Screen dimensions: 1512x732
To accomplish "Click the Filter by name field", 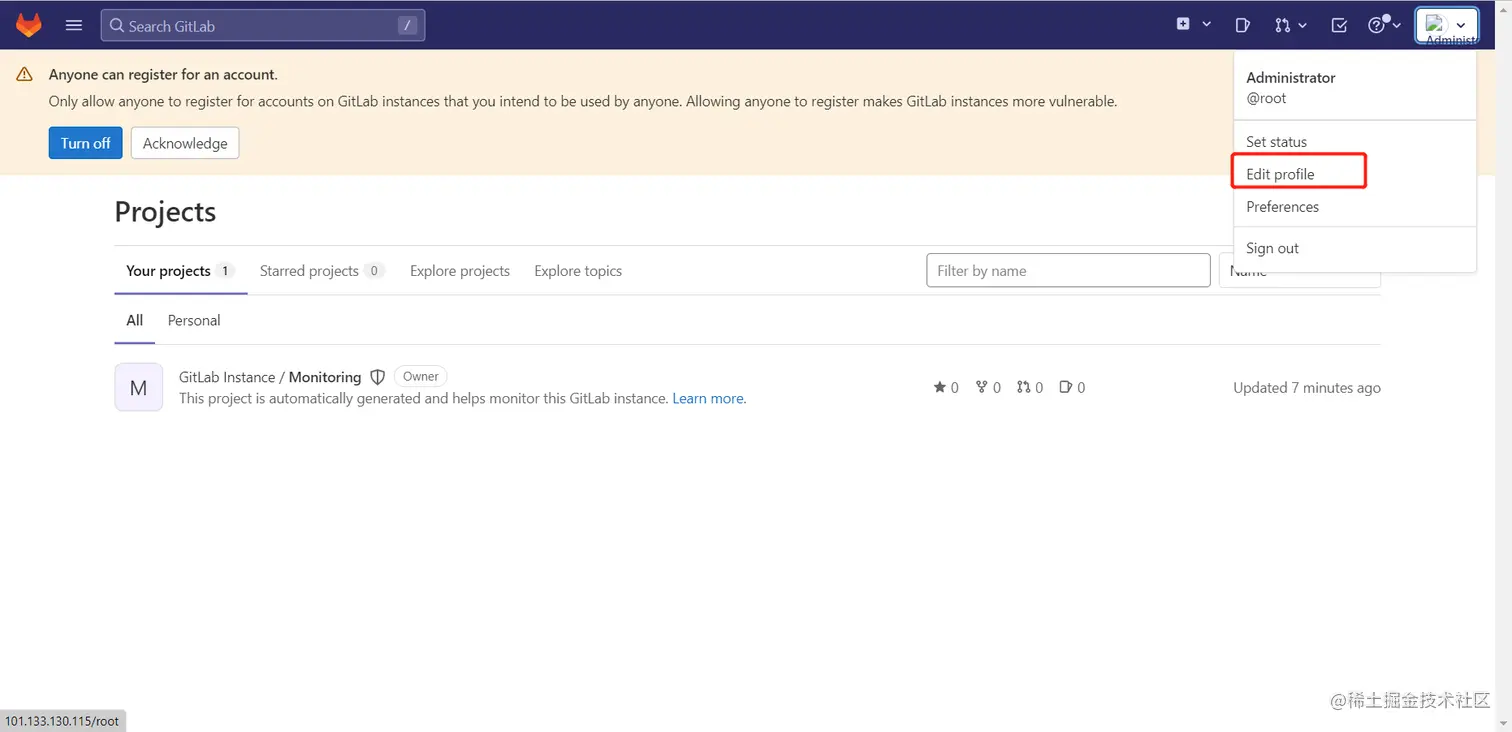I will [x=1068, y=270].
